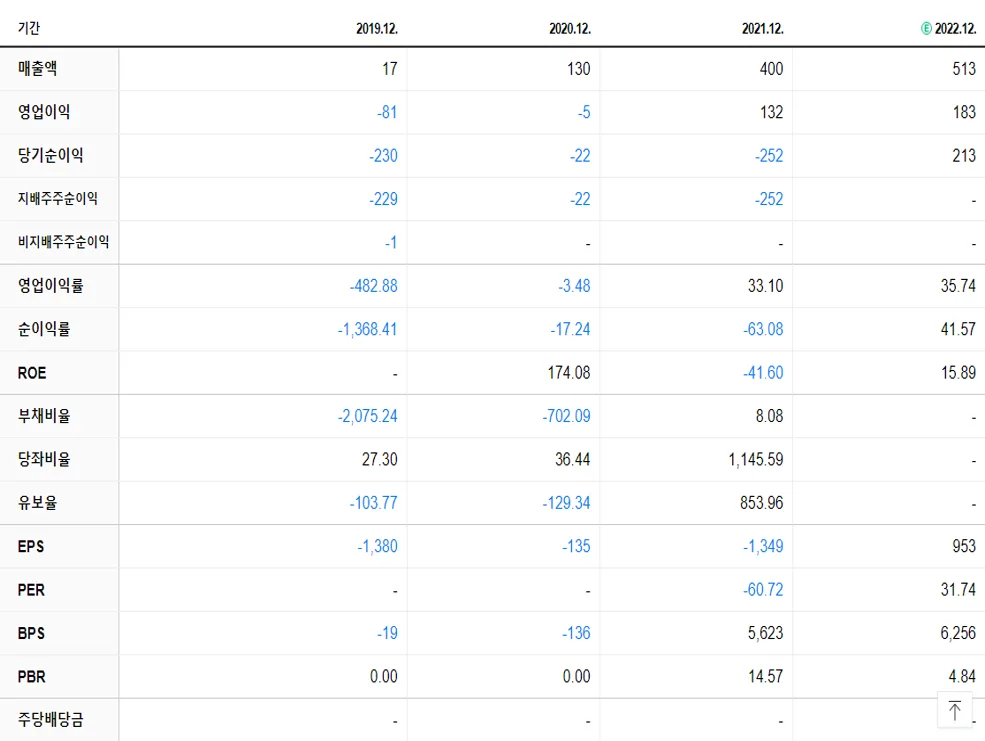
Task: Click the 매출액 value 130
Action: [x=579, y=68]
